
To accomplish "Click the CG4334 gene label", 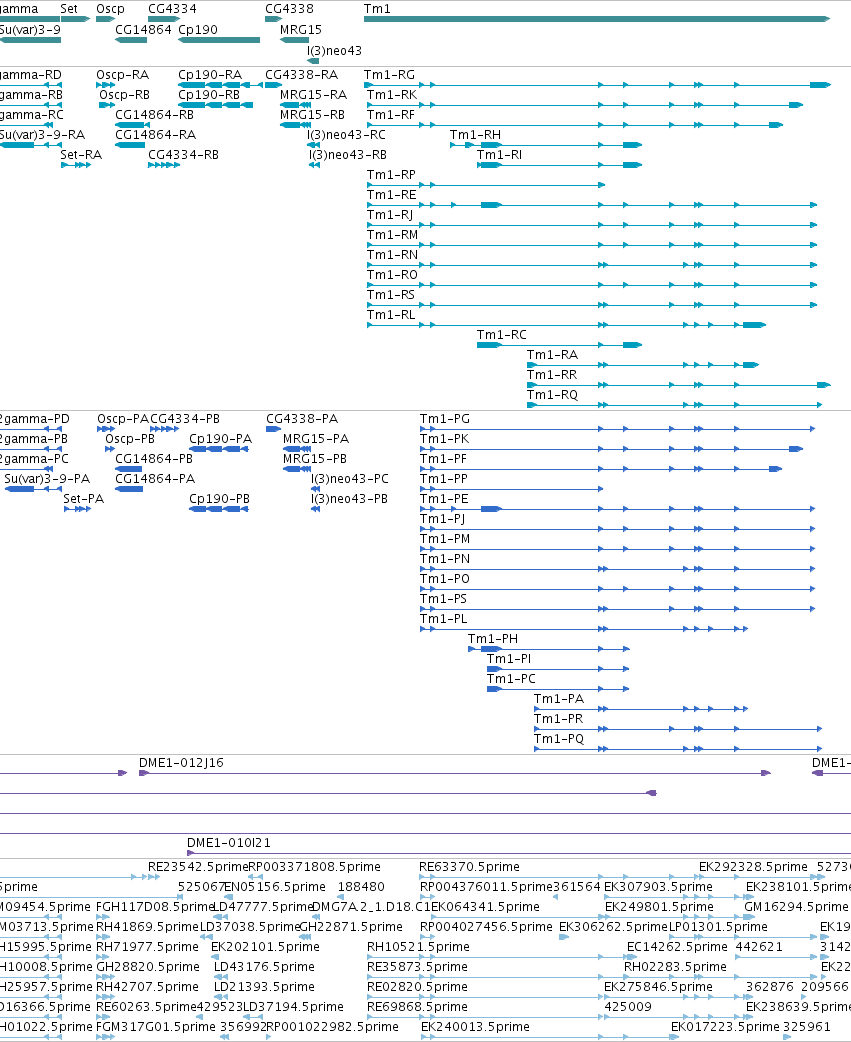I will pyautogui.click(x=172, y=9).
